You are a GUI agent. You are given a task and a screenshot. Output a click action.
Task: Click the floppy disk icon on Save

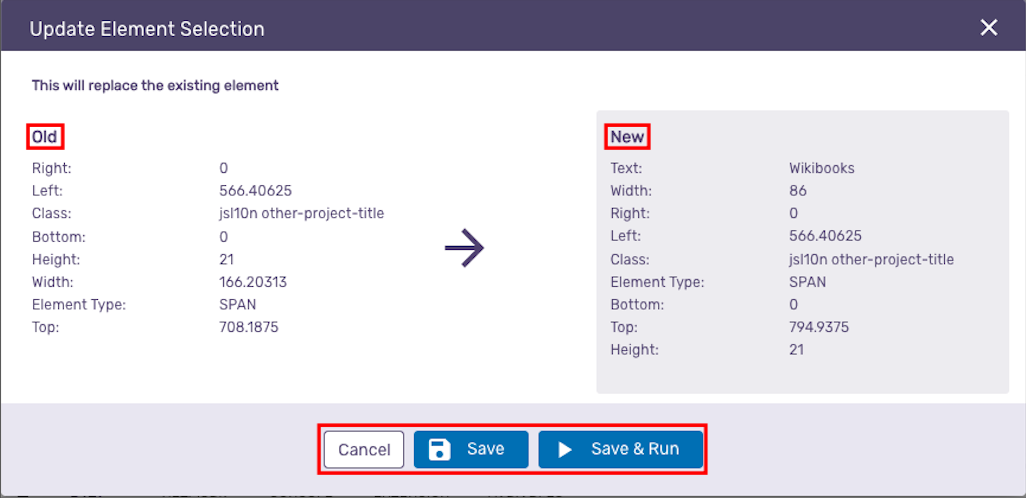click(x=439, y=450)
